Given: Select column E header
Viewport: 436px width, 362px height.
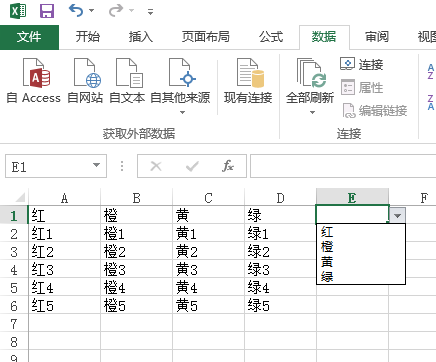Looking at the screenshot, I should click(352, 198).
